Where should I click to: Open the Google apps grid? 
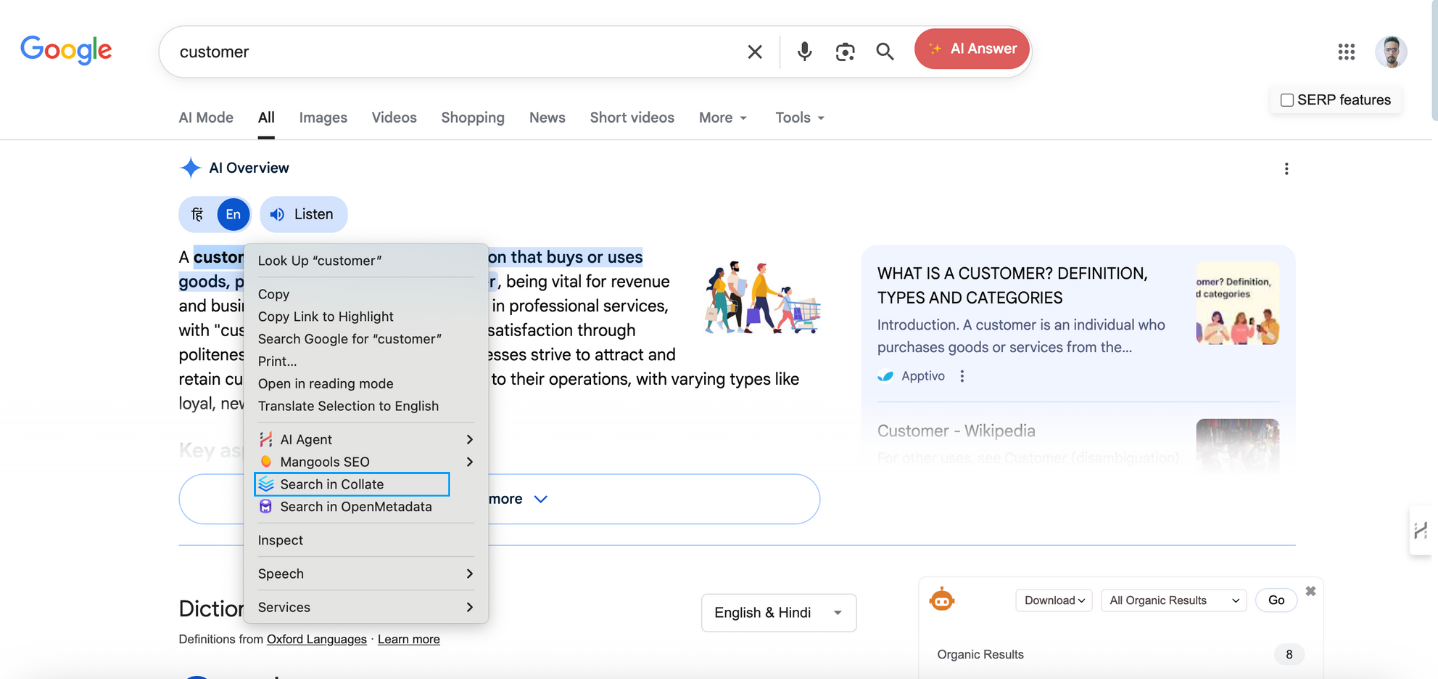tap(1347, 52)
